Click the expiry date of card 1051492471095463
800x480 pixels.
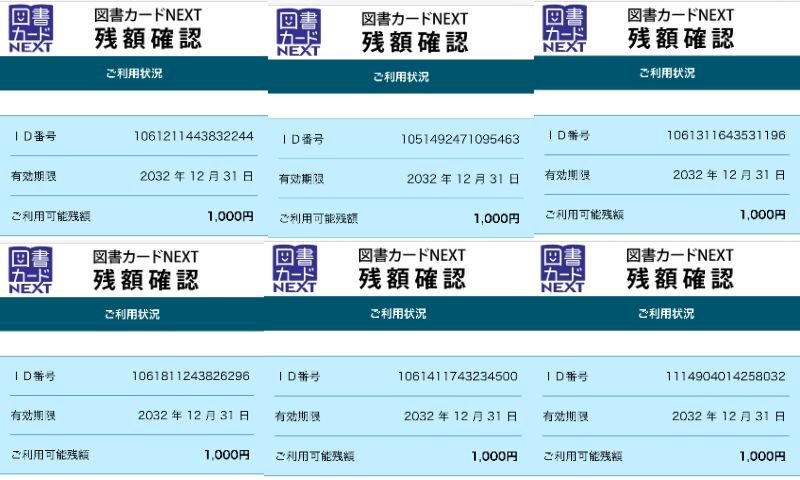click(x=463, y=179)
